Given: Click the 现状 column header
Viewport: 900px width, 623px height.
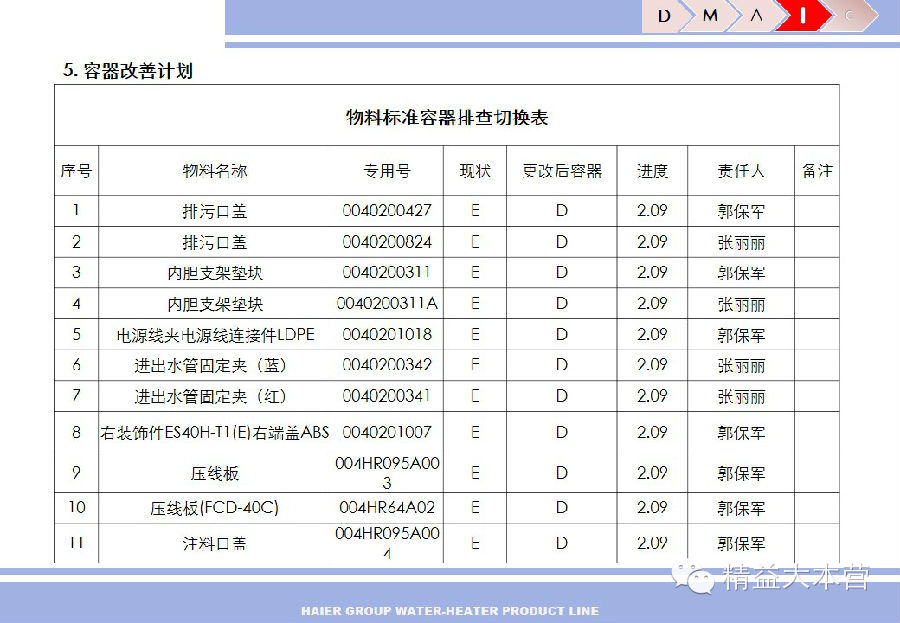Looking at the screenshot, I should (475, 171).
